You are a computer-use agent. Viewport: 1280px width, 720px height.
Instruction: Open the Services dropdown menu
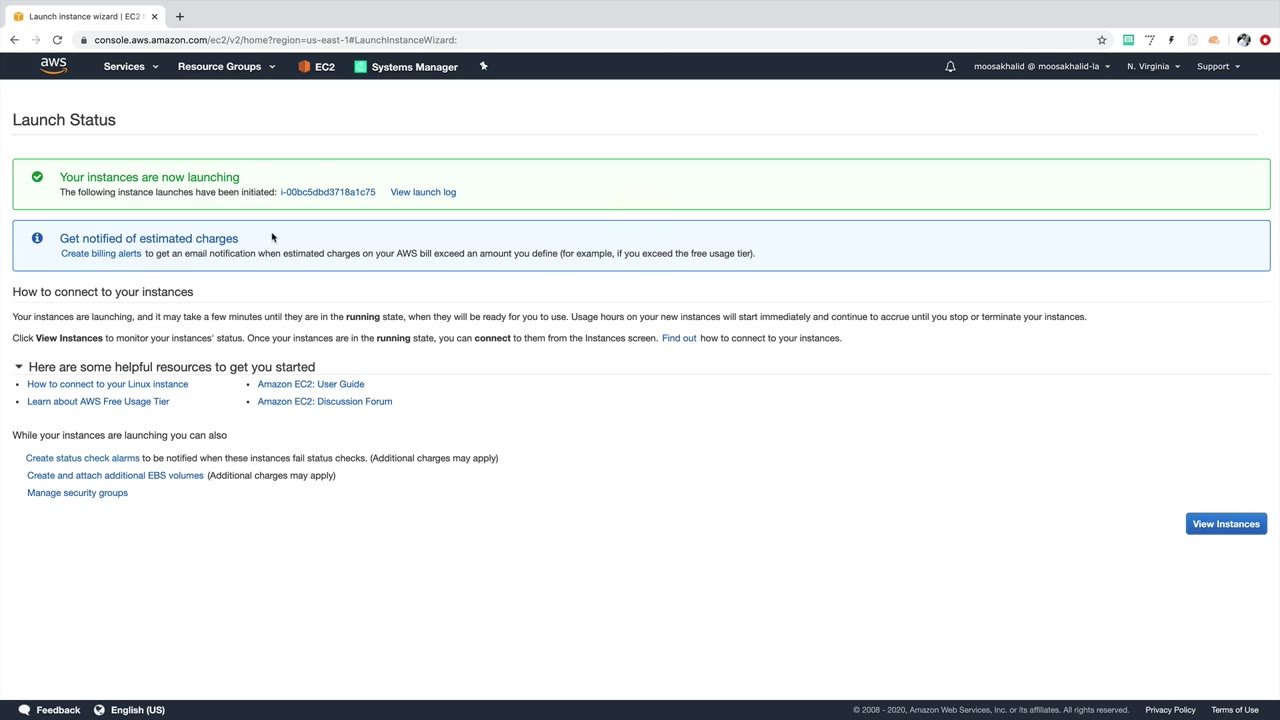click(131, 67)
